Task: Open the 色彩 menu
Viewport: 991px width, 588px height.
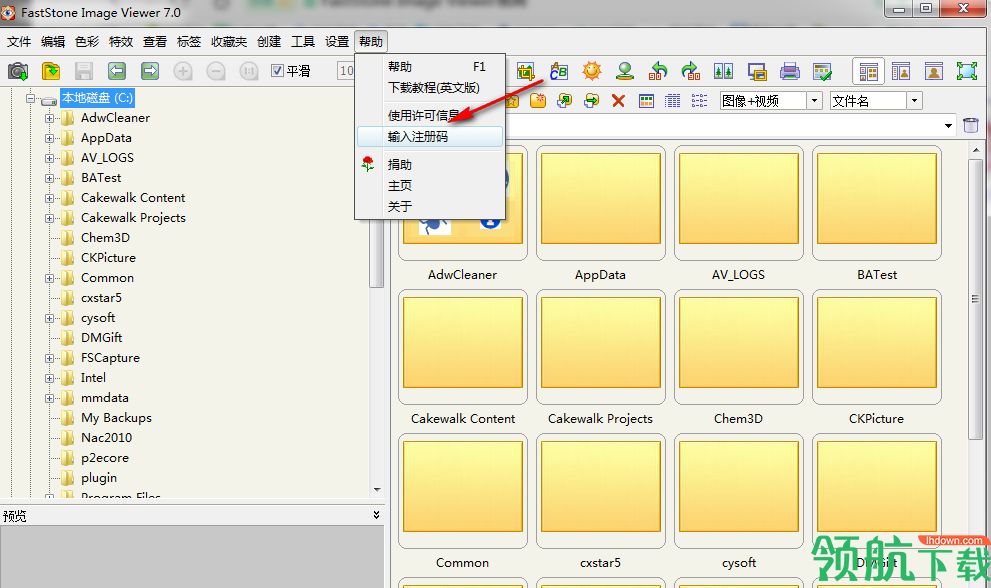Action: pos(87,42)
